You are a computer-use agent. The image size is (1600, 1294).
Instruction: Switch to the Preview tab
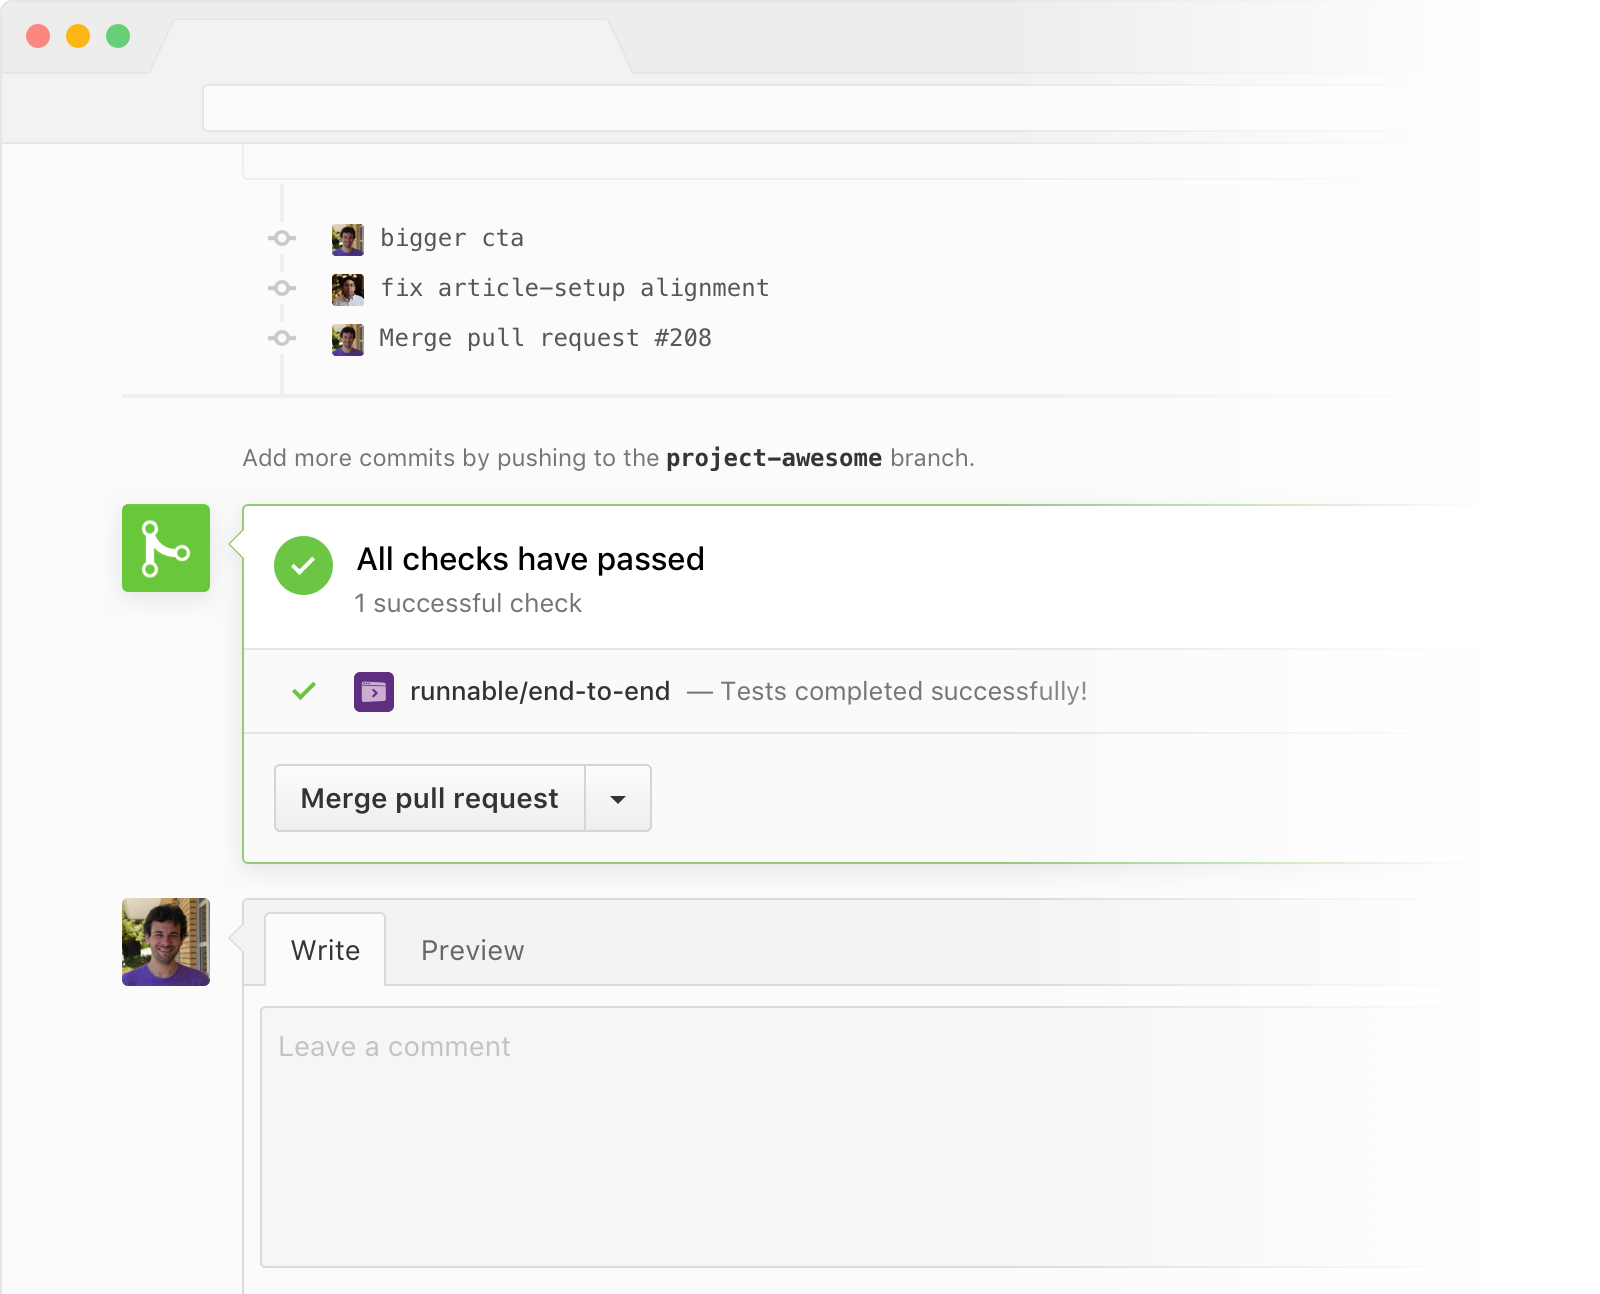pyautogui.click(x=472, y=950)
